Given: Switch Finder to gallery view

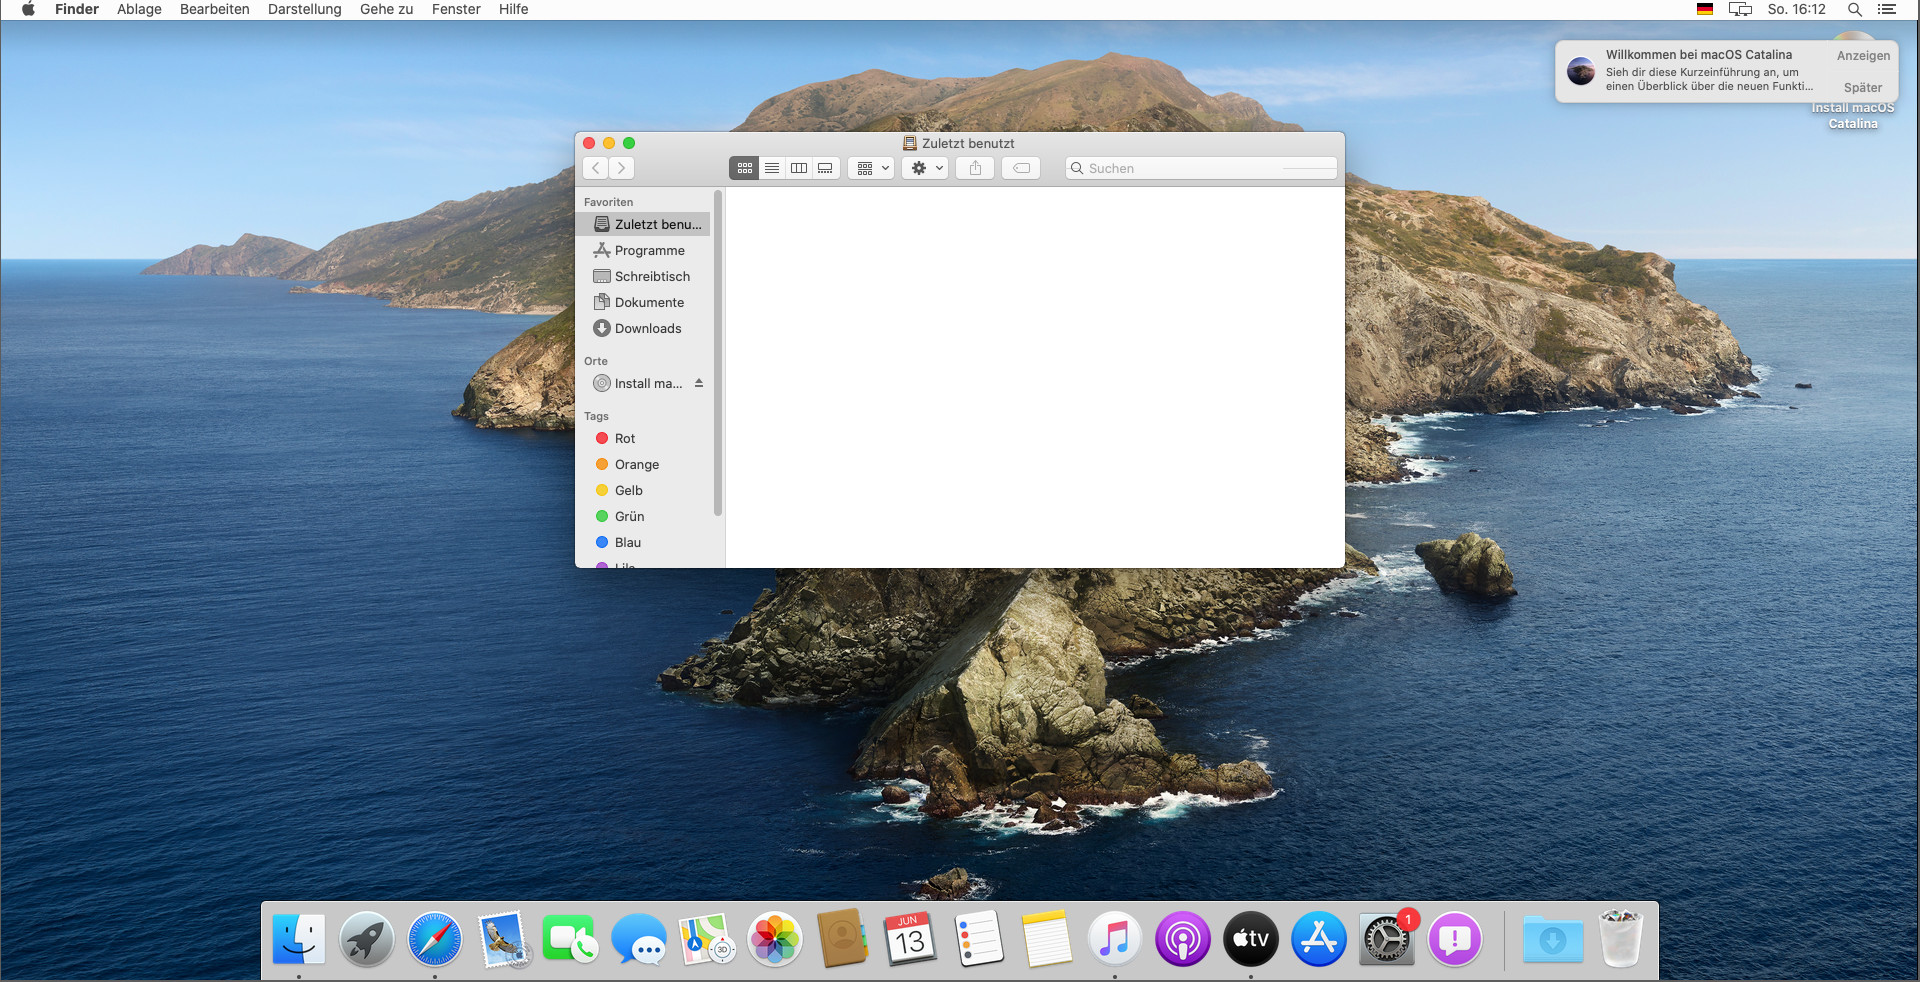Looking at the screenshot, I should coord(825,168).
